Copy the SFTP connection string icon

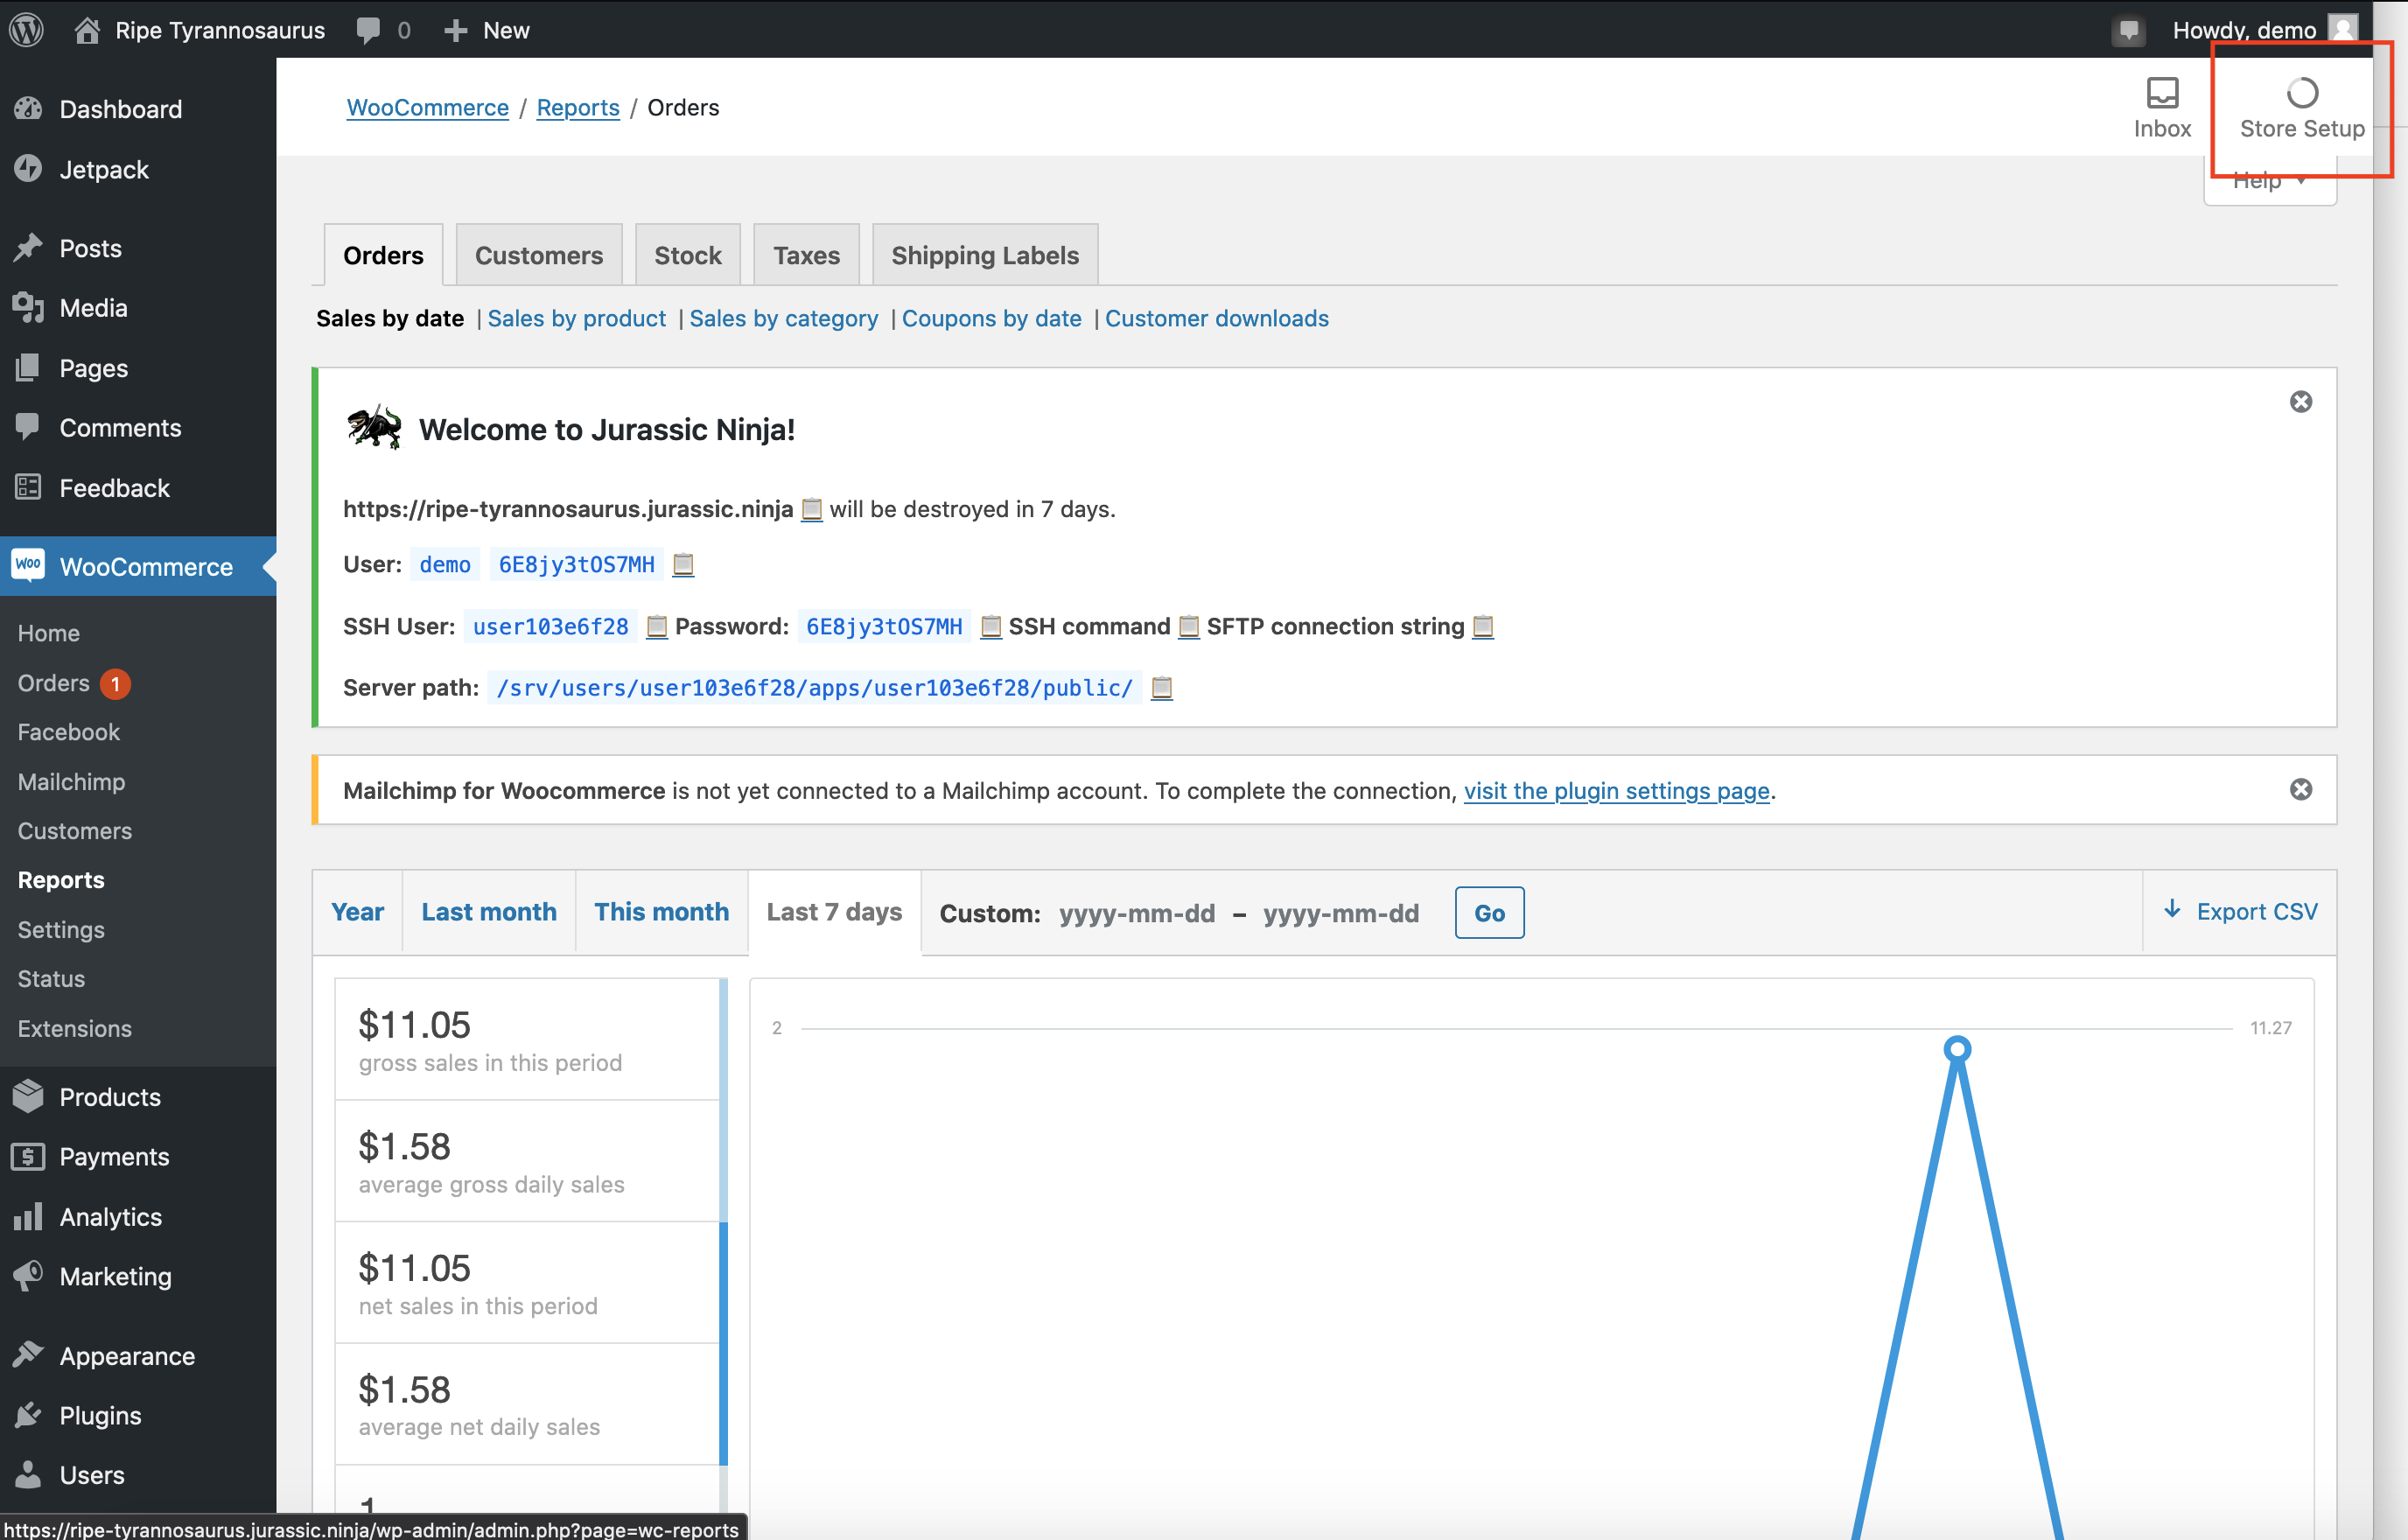pyautogui.click(x=1483, y=627)
